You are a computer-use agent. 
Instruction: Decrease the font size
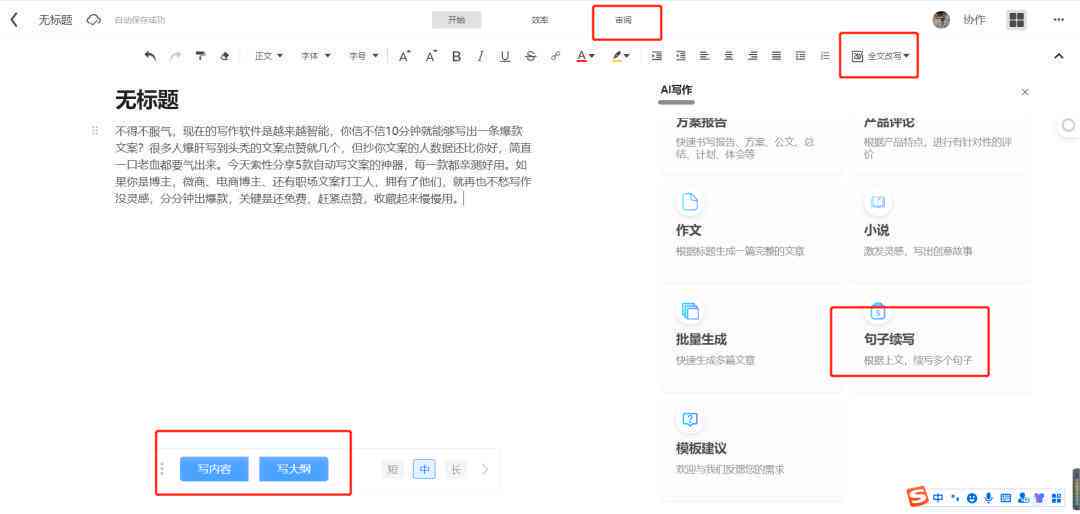[x=431, y=56]
